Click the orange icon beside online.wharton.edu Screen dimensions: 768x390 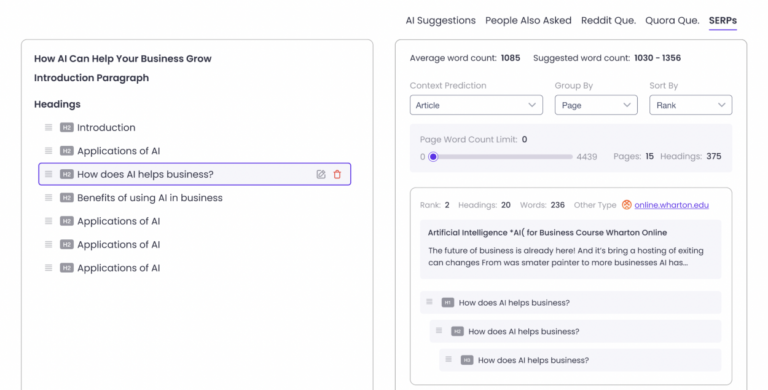coord(626,205)
